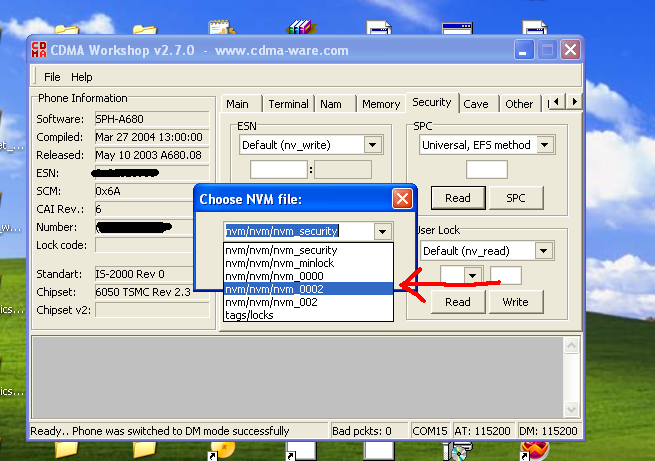Click the AT: 115200 status entry
Image resolution: width=655 pixels, height=461 pixels.
pyautogui.click(x=482, y=431)
